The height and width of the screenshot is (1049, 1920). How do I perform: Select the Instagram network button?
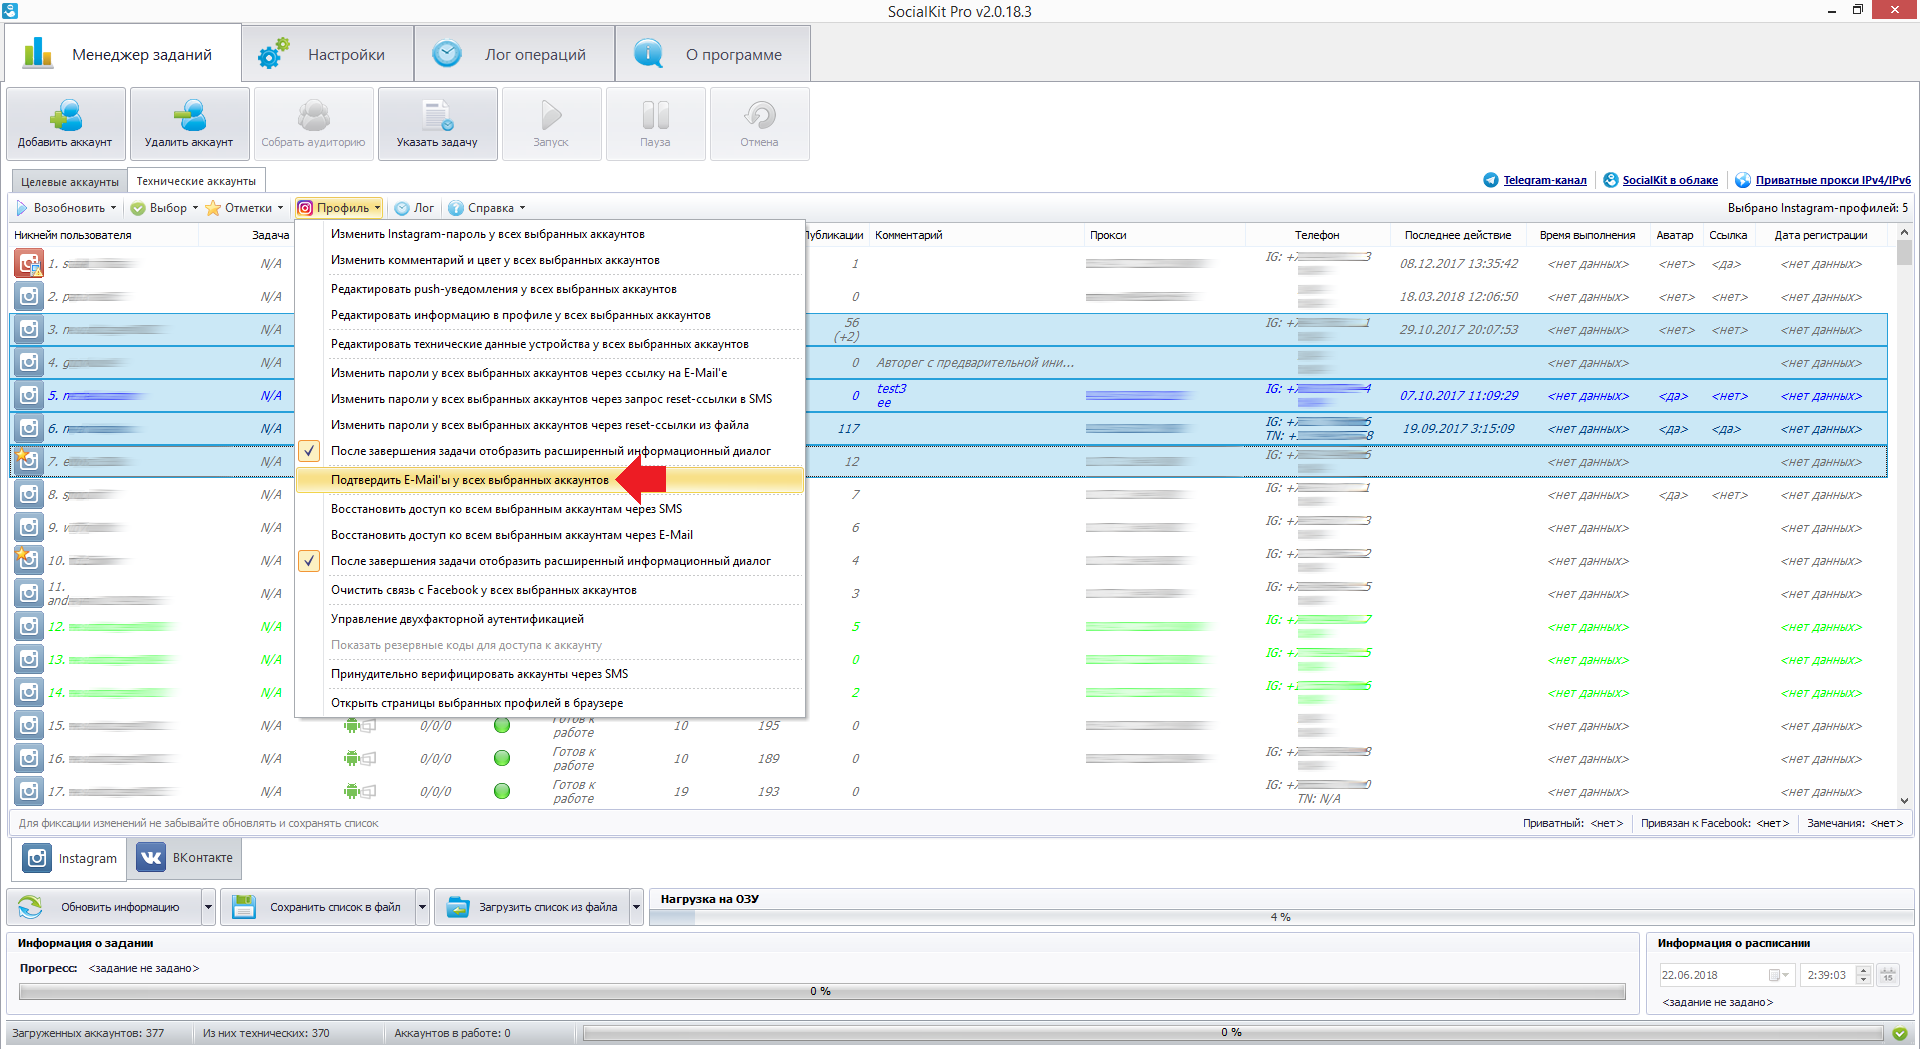tap(70, 858)
